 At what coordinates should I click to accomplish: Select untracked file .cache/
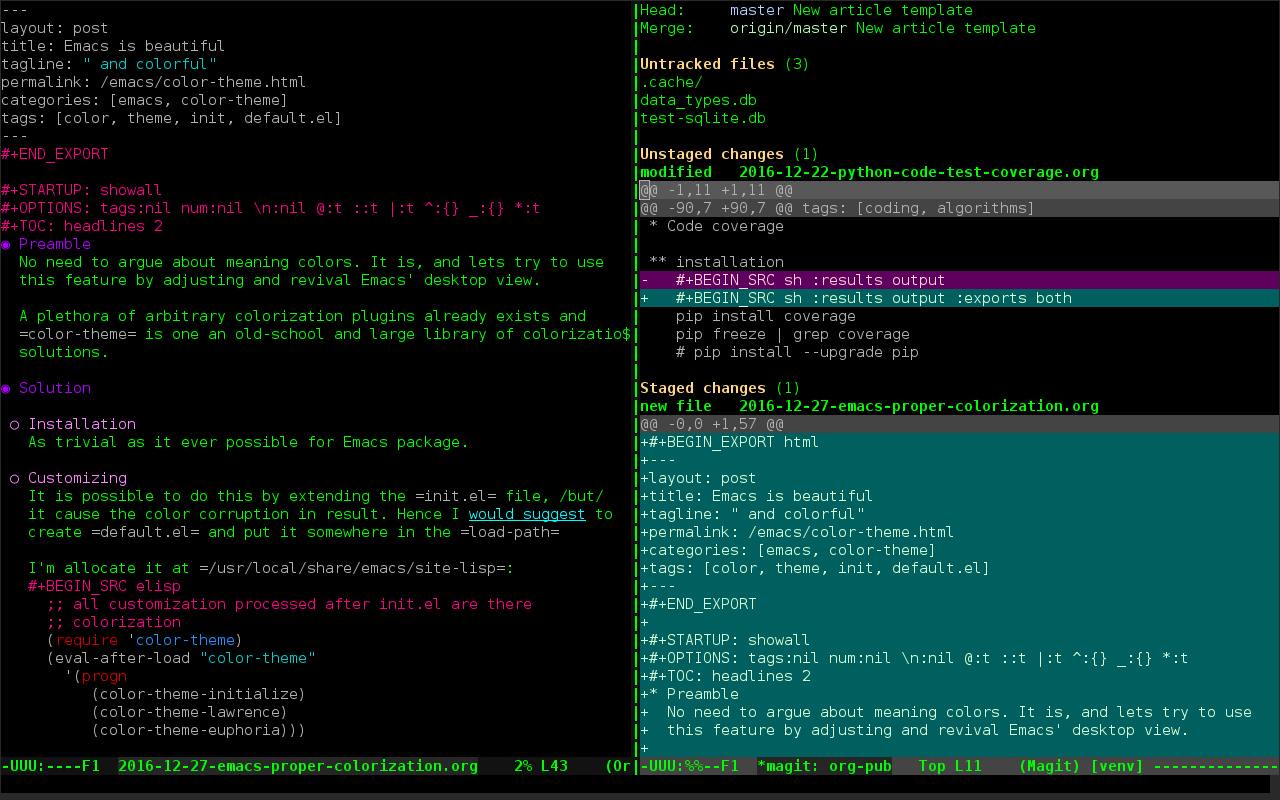click(x=671, y=82)
